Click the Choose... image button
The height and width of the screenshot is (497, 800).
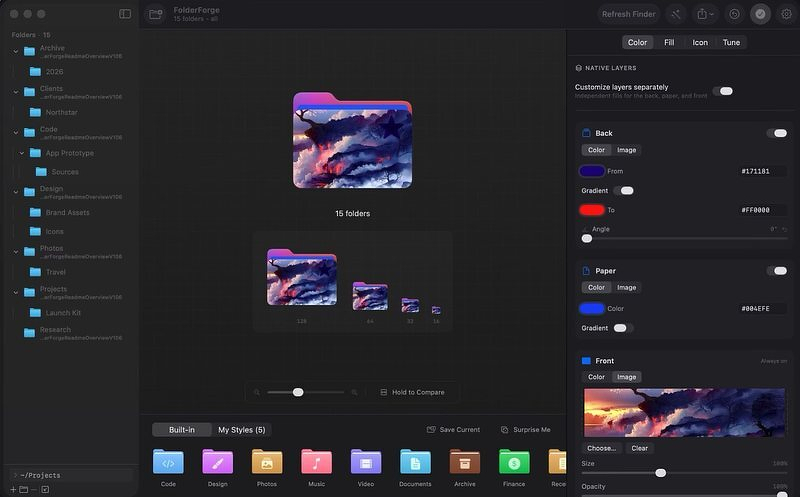click(602, 448)
